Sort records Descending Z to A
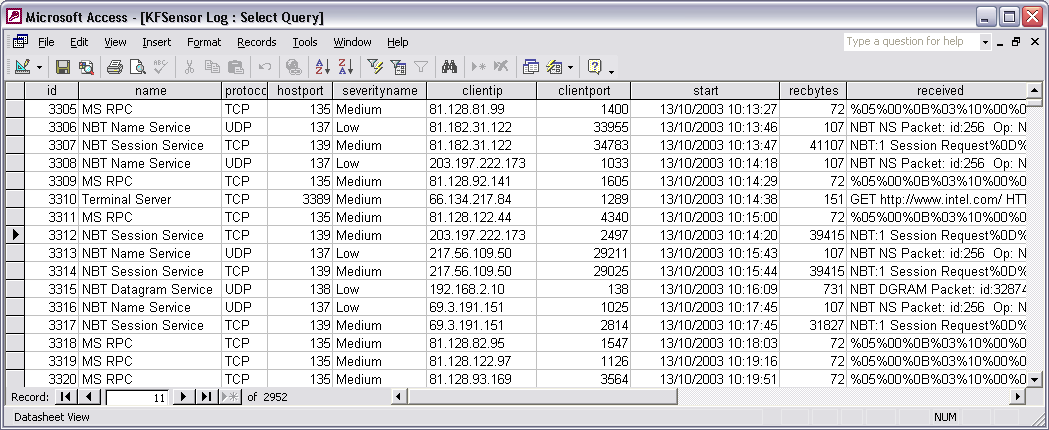The image size is (1049, 430). click(x=346, y=67)
